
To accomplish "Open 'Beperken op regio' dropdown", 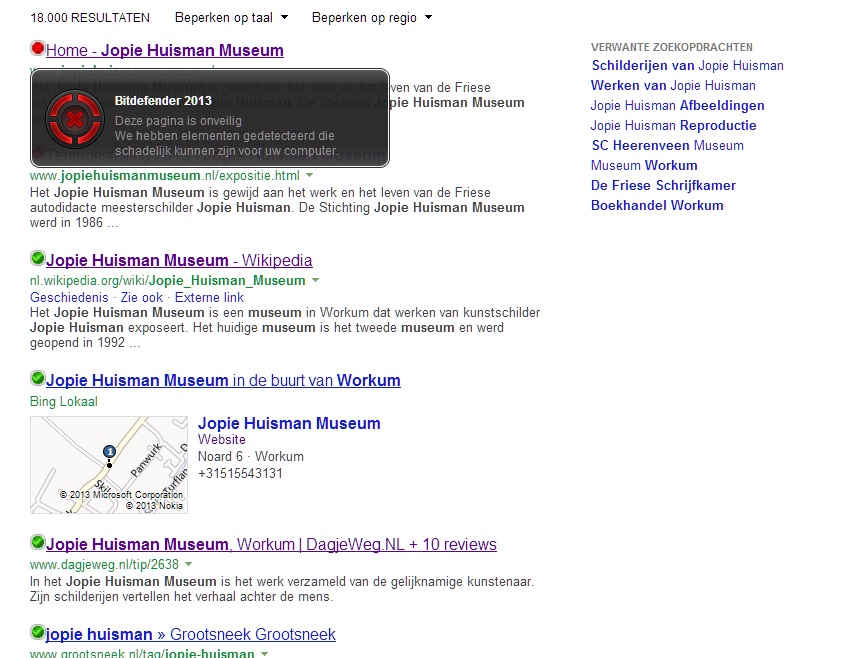I will click(371, 18).
